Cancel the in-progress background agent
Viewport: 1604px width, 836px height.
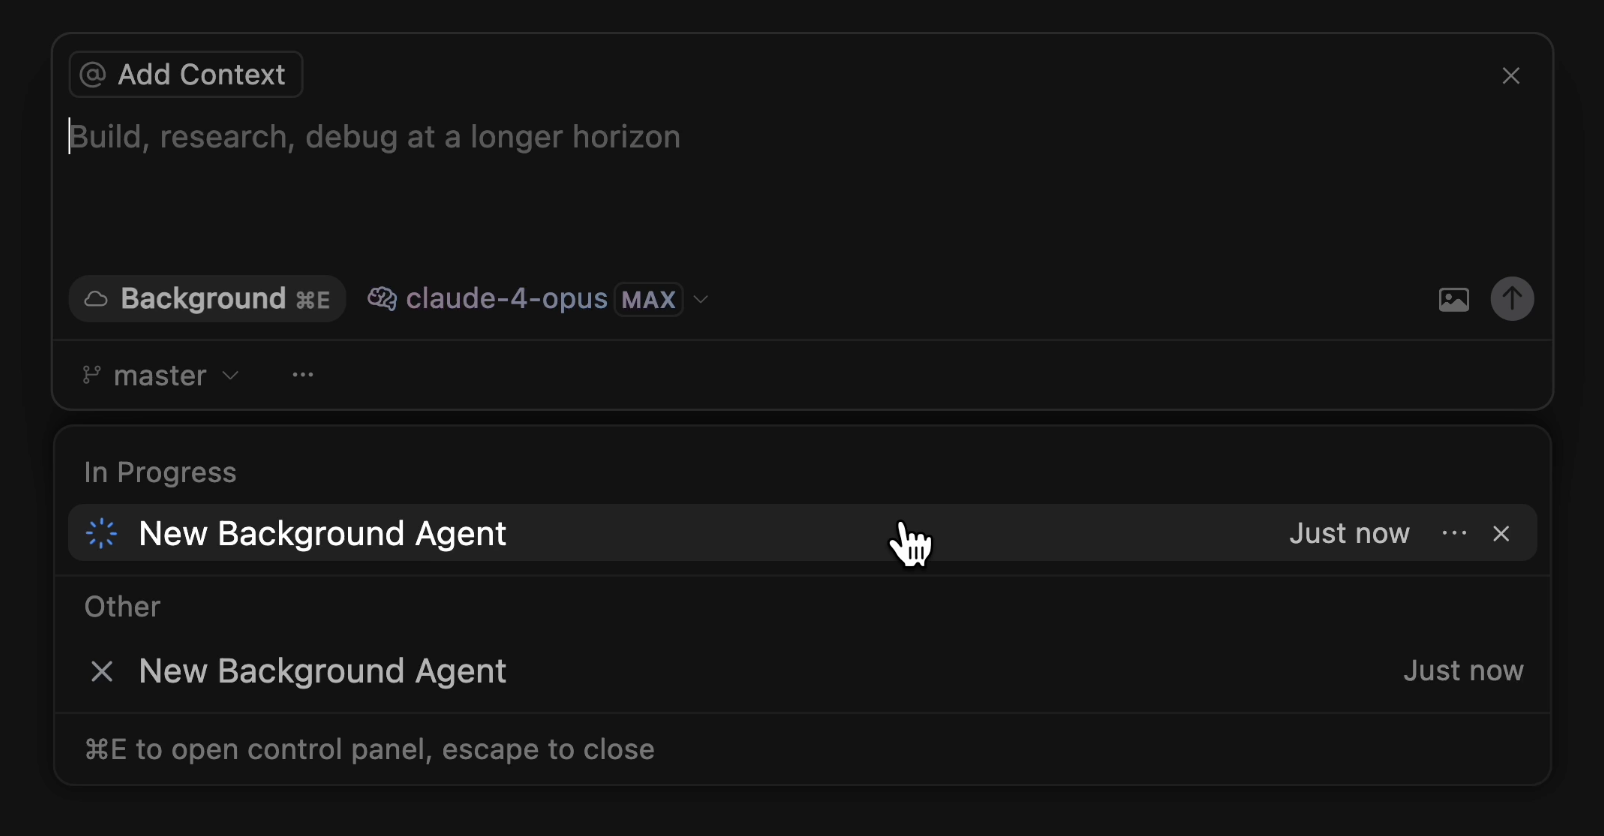[1501, 534]
